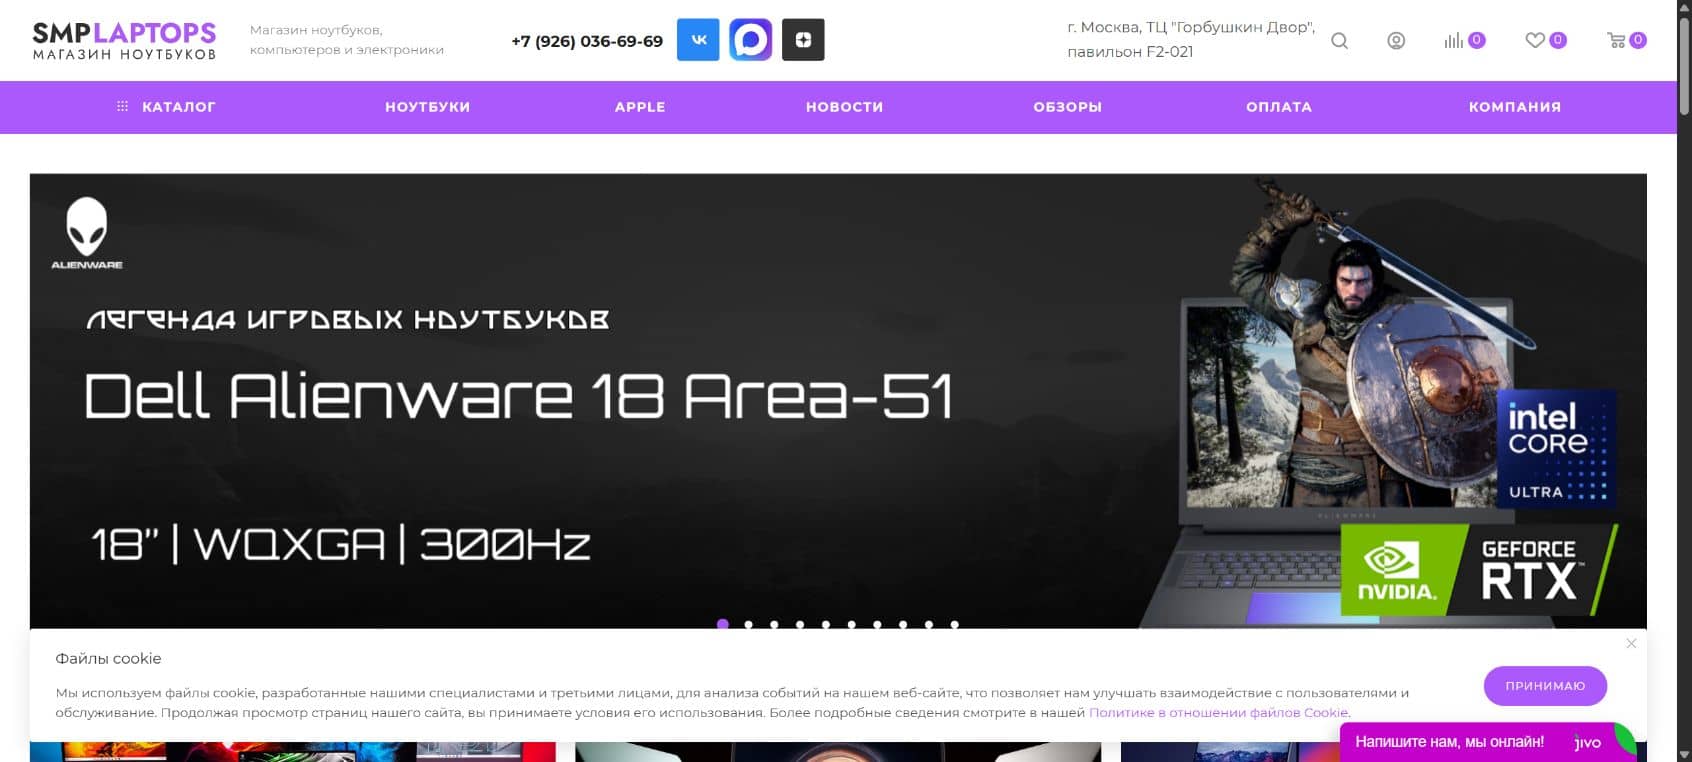Open the Каталог menu item
1692x762 pixels.
tap(179, 107)
